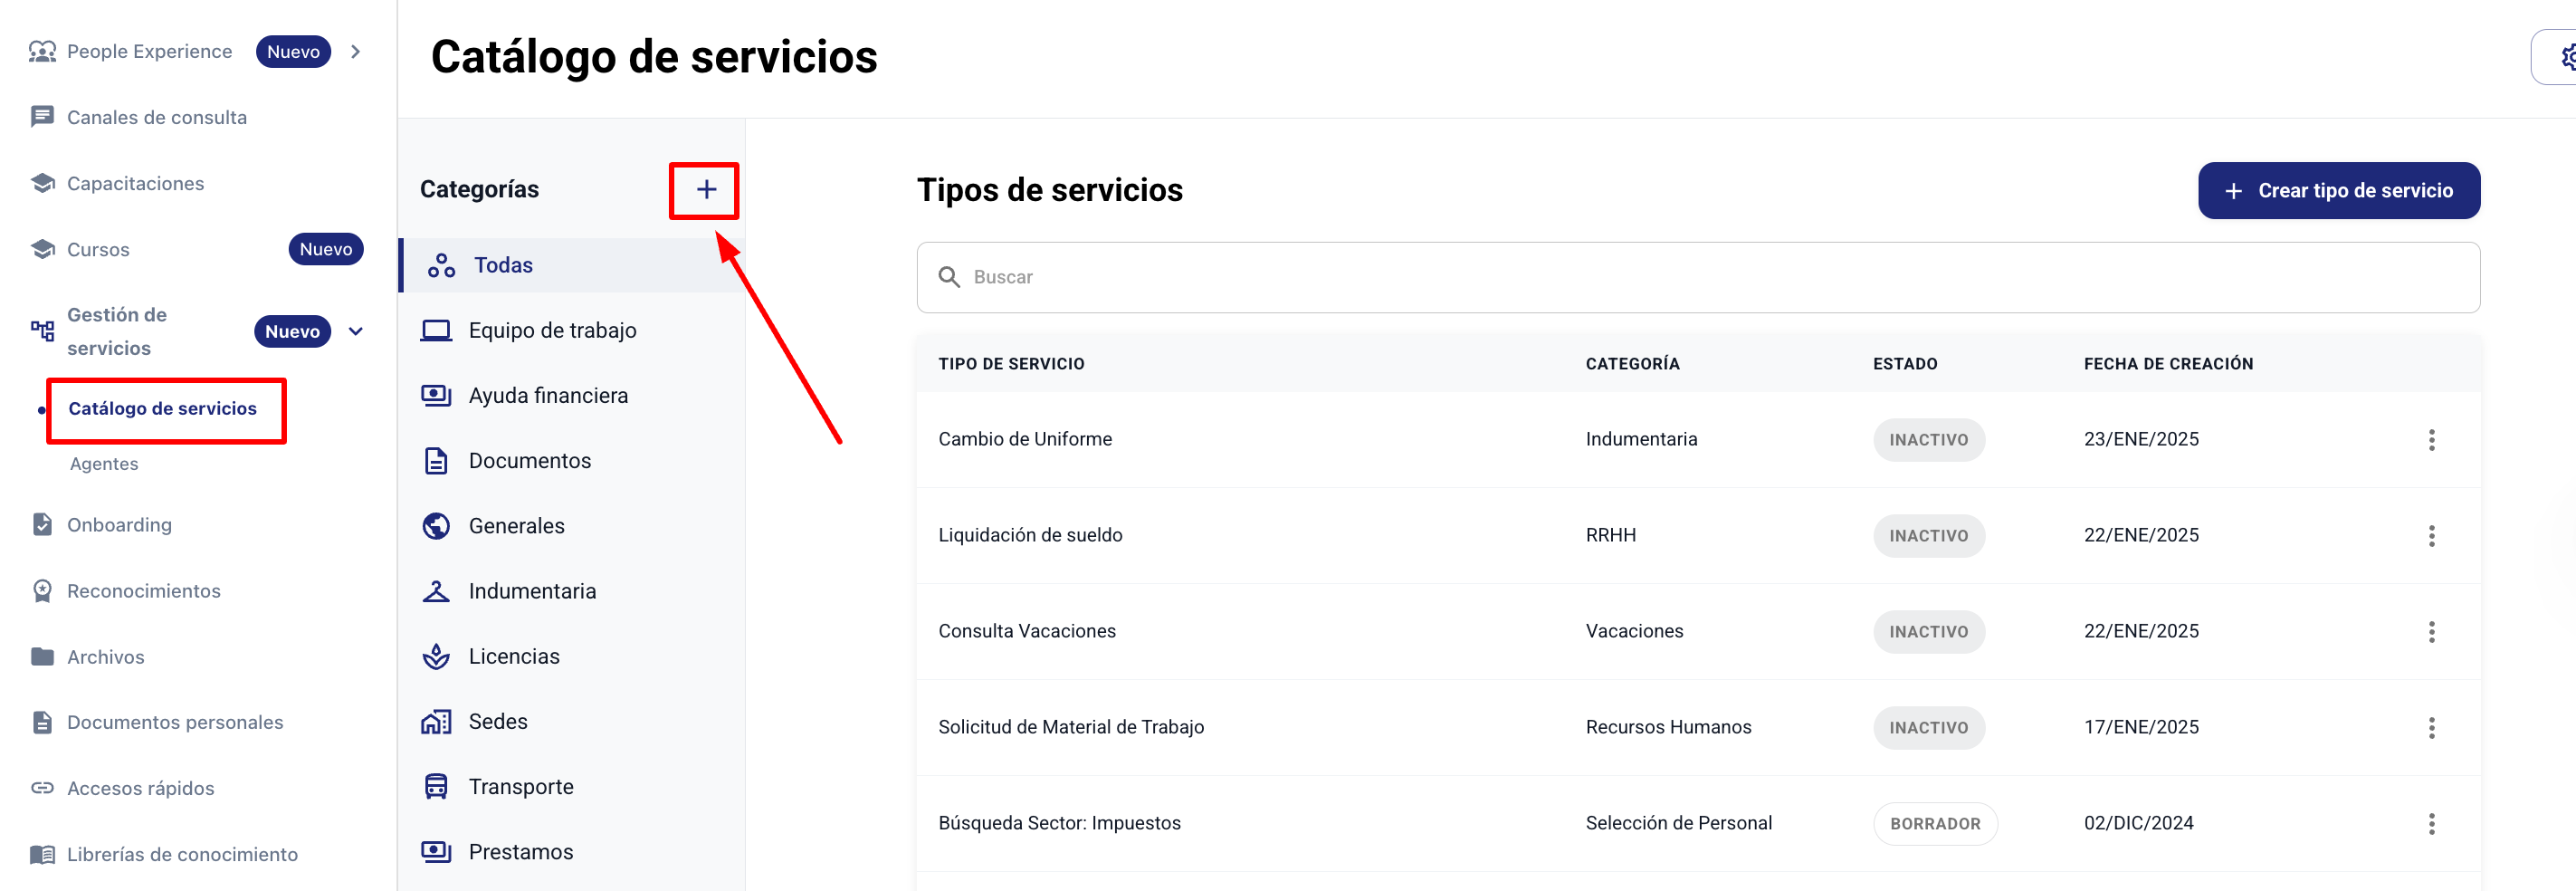Click the building icon for Sedes
Screen dimensions: 2576x891
[436, 721]
